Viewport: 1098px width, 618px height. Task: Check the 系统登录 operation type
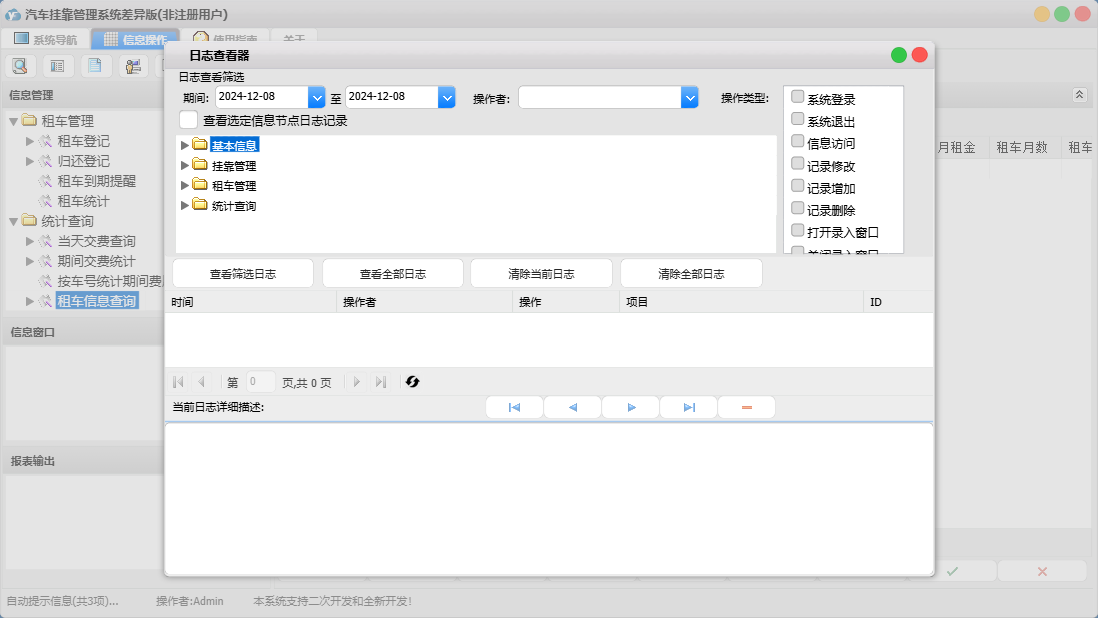tap(797, 97)
